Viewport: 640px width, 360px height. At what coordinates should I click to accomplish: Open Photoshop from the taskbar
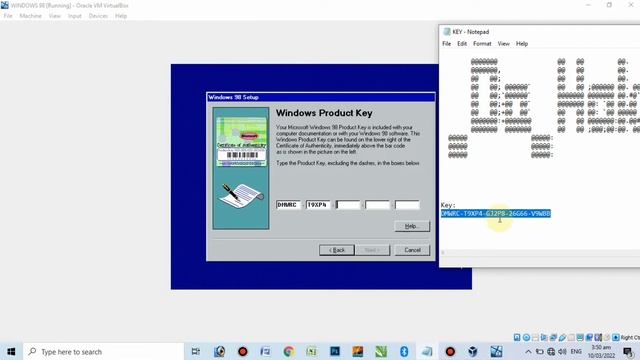click(335, 351)
